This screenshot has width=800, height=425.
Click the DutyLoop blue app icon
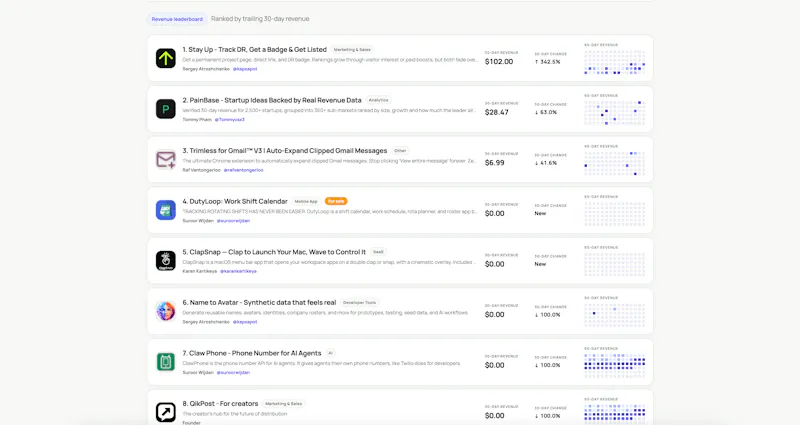coord(166,210)
